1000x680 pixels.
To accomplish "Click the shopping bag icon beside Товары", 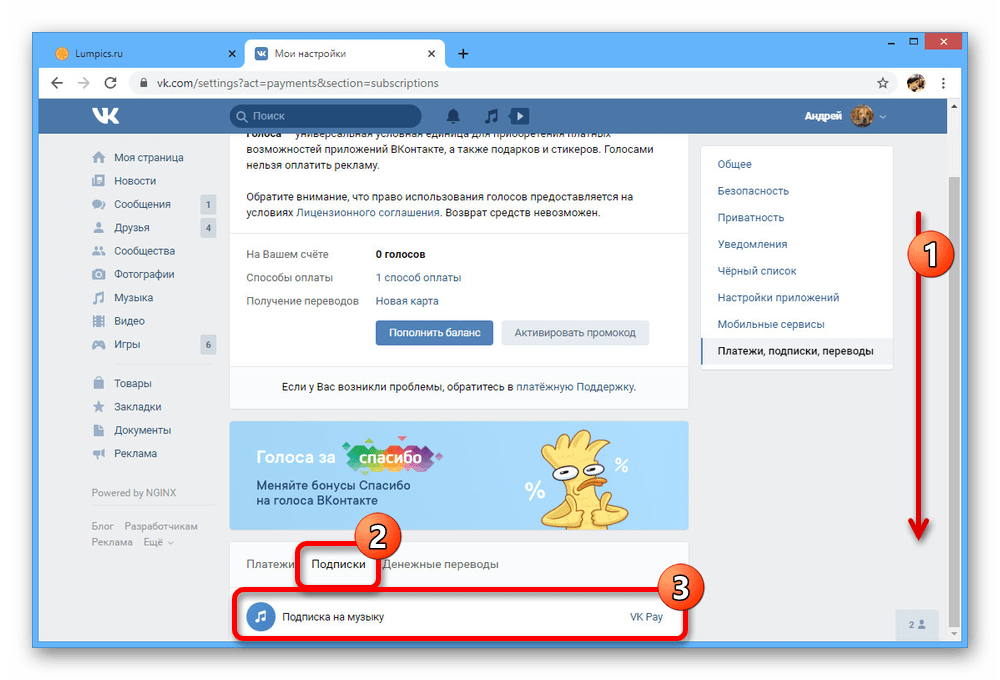I will (98, 383).
